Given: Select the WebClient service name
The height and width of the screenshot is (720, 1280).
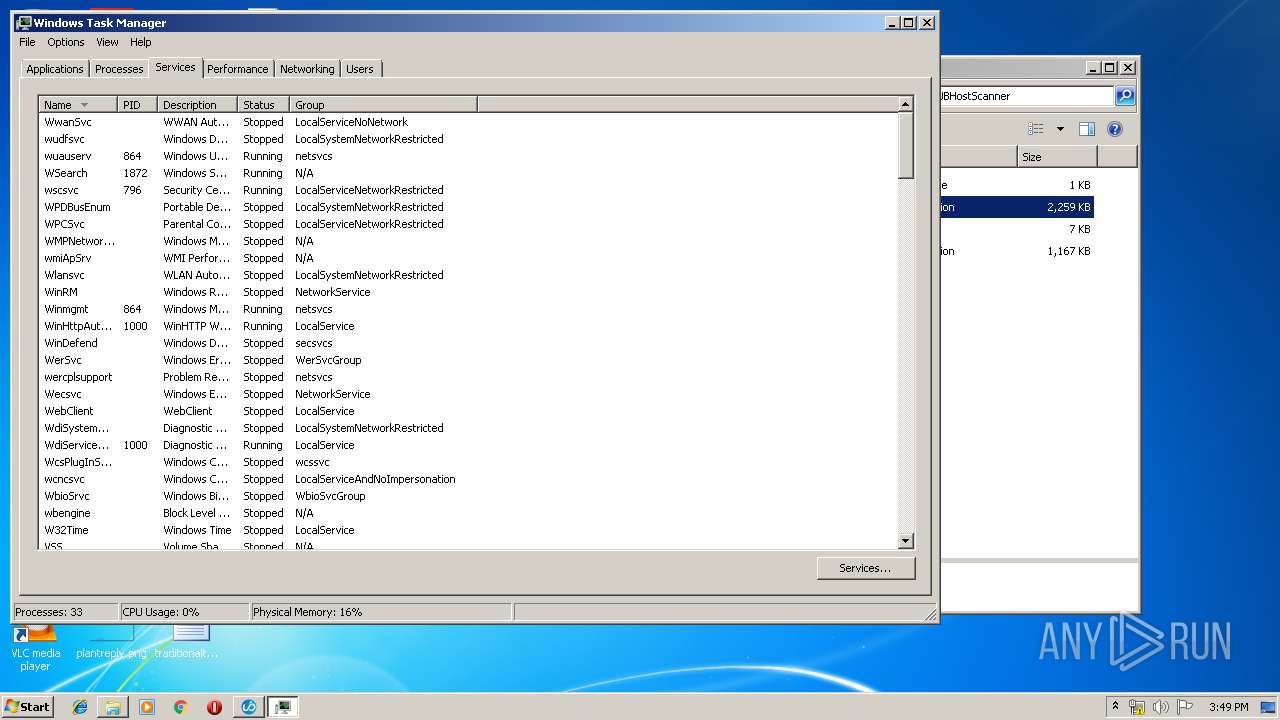Looking at the screenshot, I should [69, 411].
